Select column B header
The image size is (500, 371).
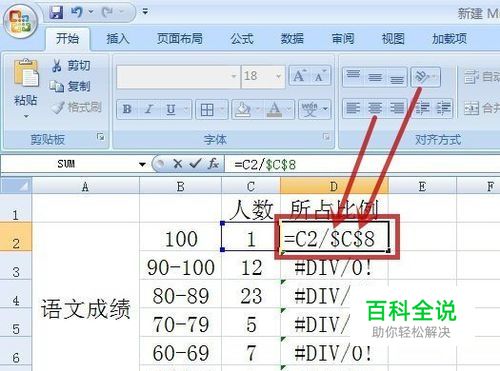[x=180, y=186]
